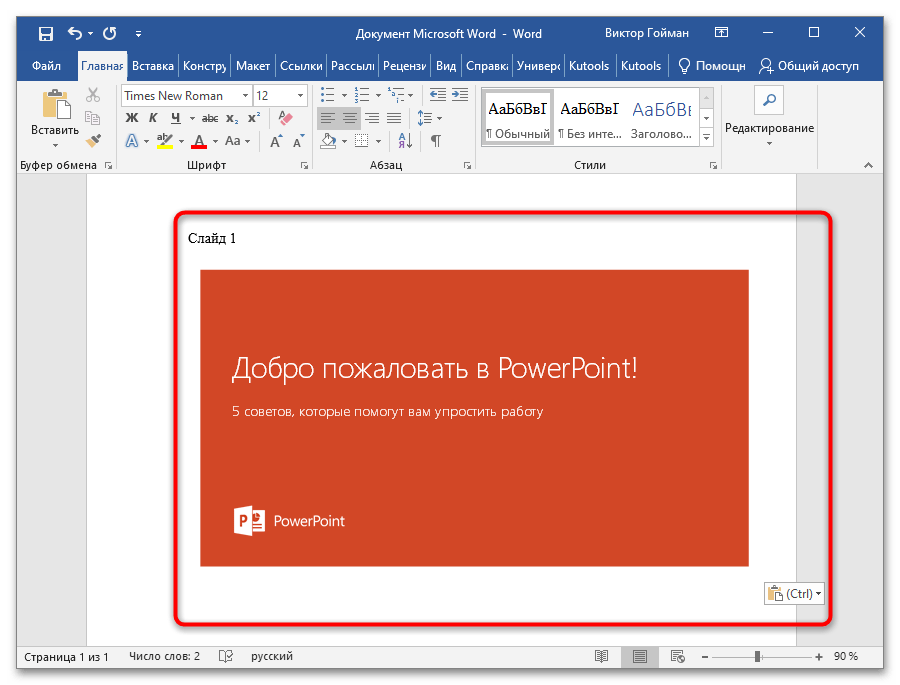Click the borders icon
The height and width of the screenshot is (685, 900).
tap(362, 141)
